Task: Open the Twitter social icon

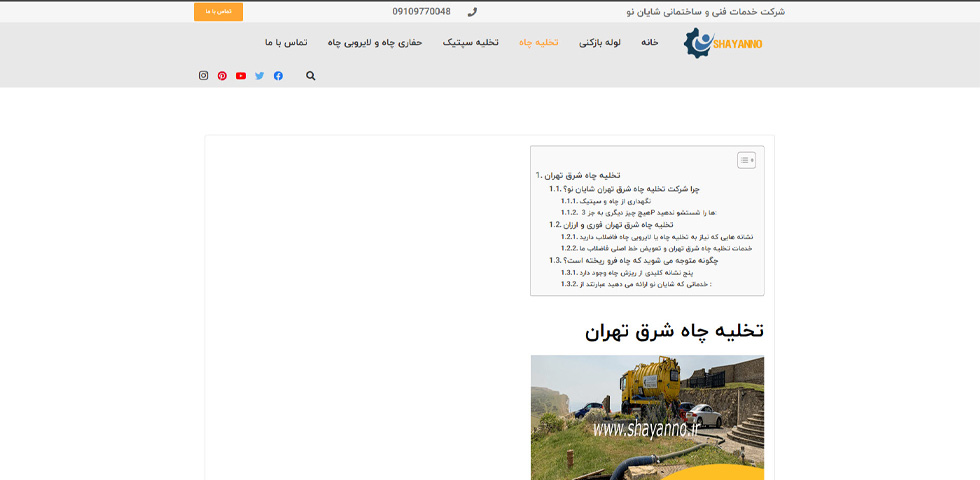Action: pos(259,76)
